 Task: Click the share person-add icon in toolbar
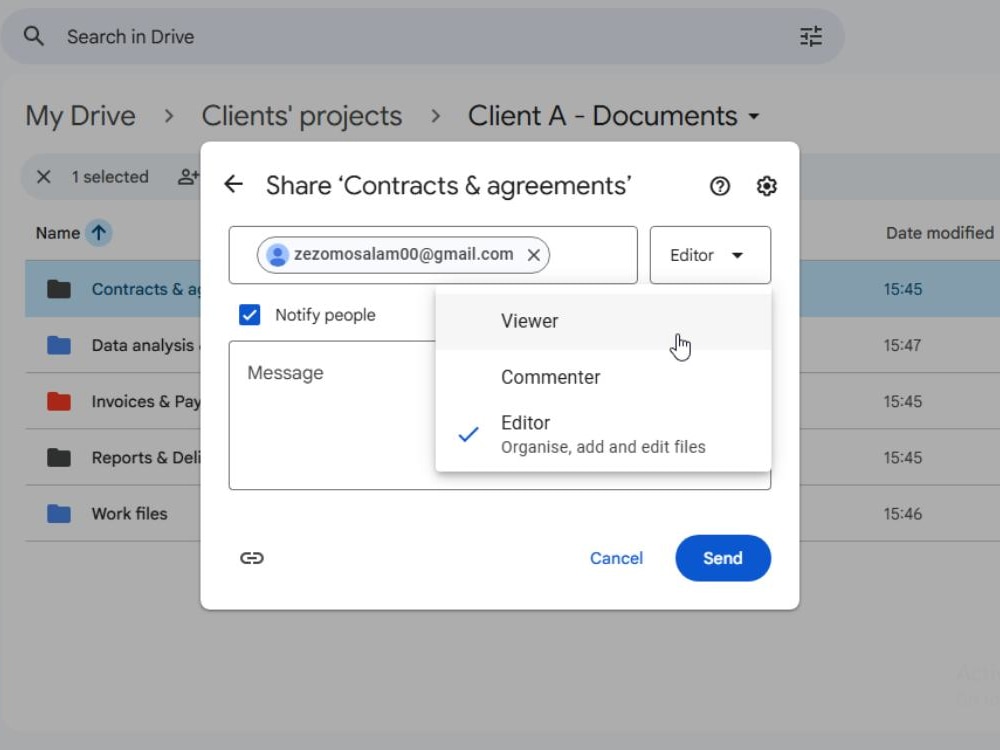coord(188,177)
